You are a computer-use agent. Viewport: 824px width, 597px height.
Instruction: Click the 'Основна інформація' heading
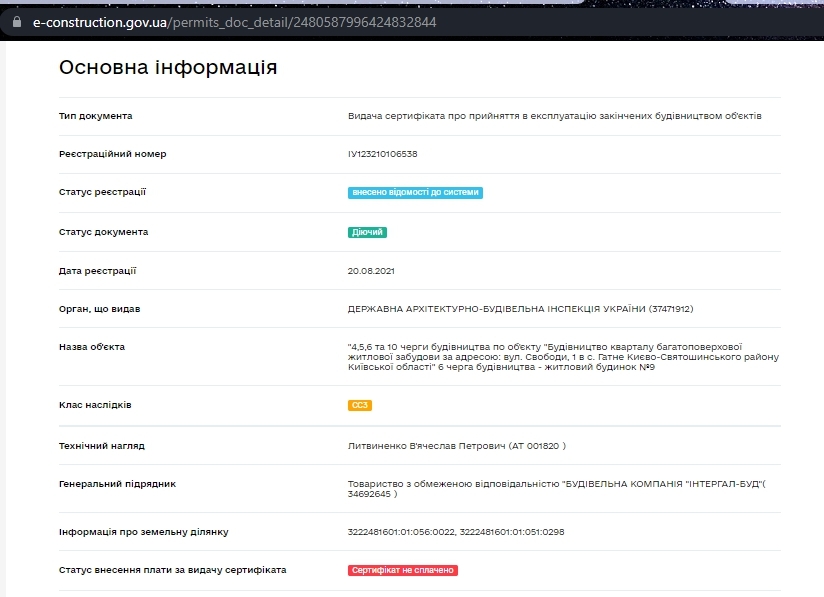[168, 67]
